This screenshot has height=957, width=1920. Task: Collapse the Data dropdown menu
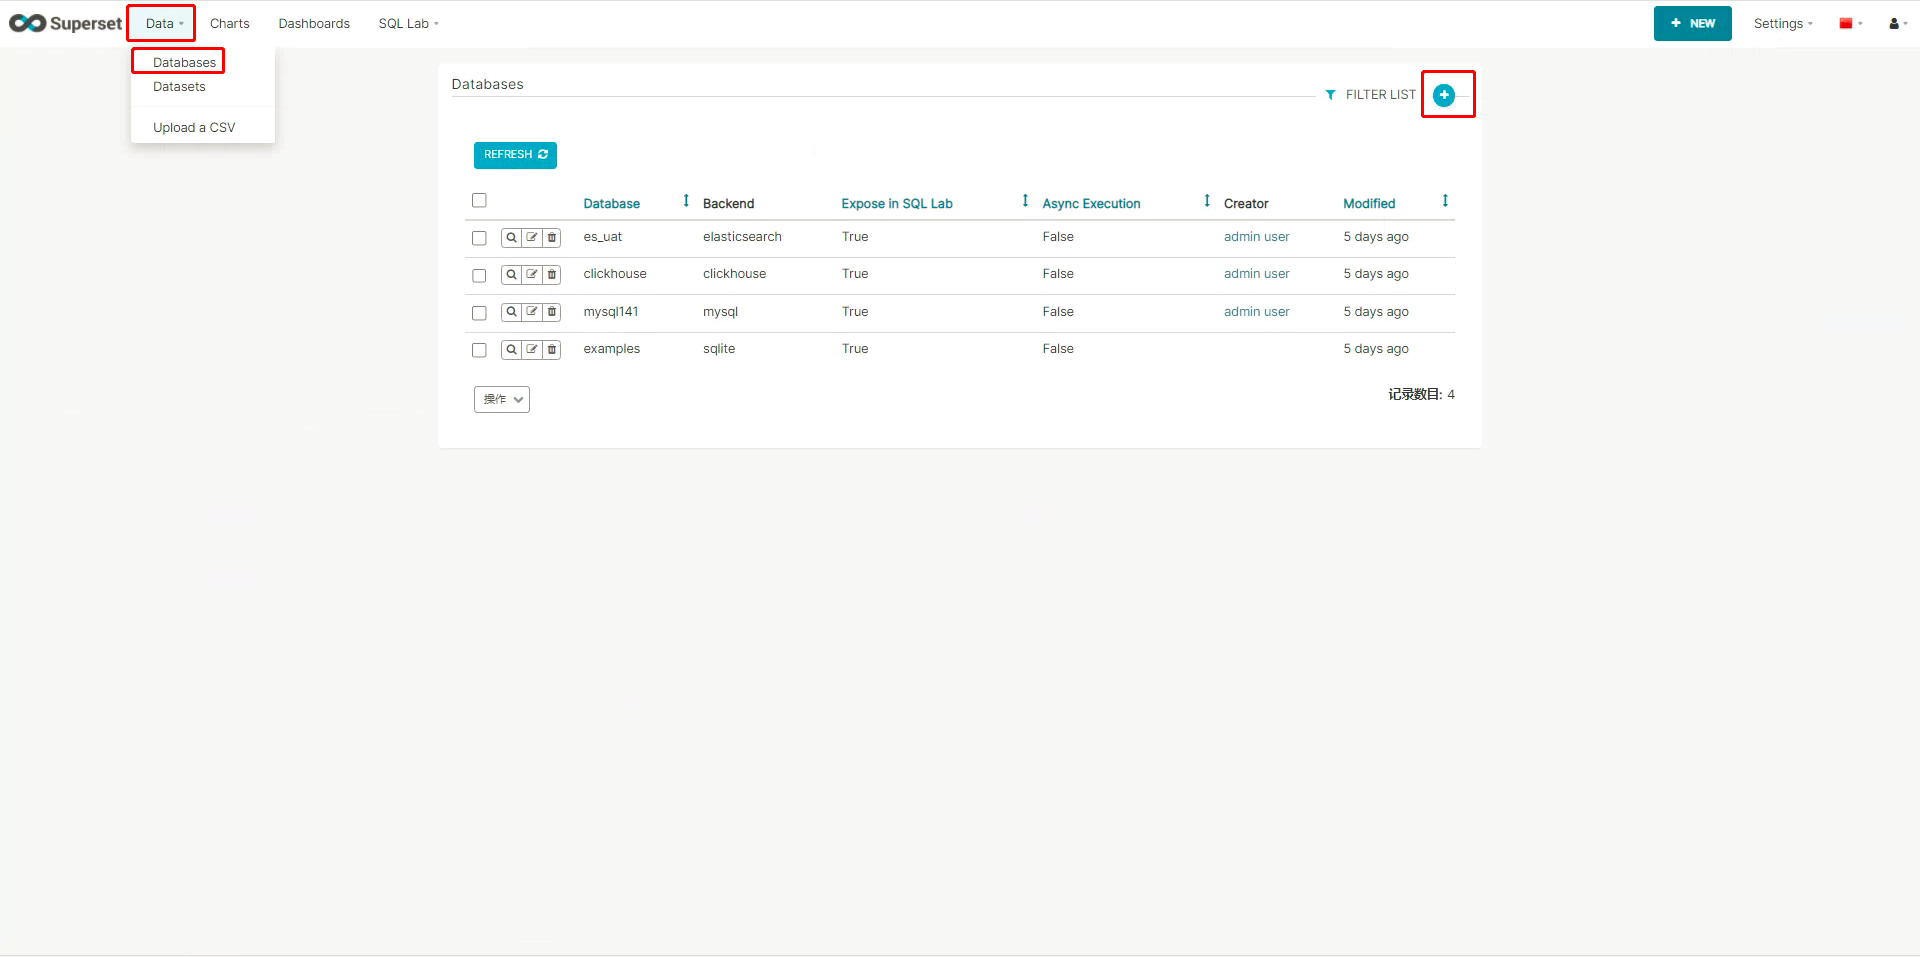164,23
